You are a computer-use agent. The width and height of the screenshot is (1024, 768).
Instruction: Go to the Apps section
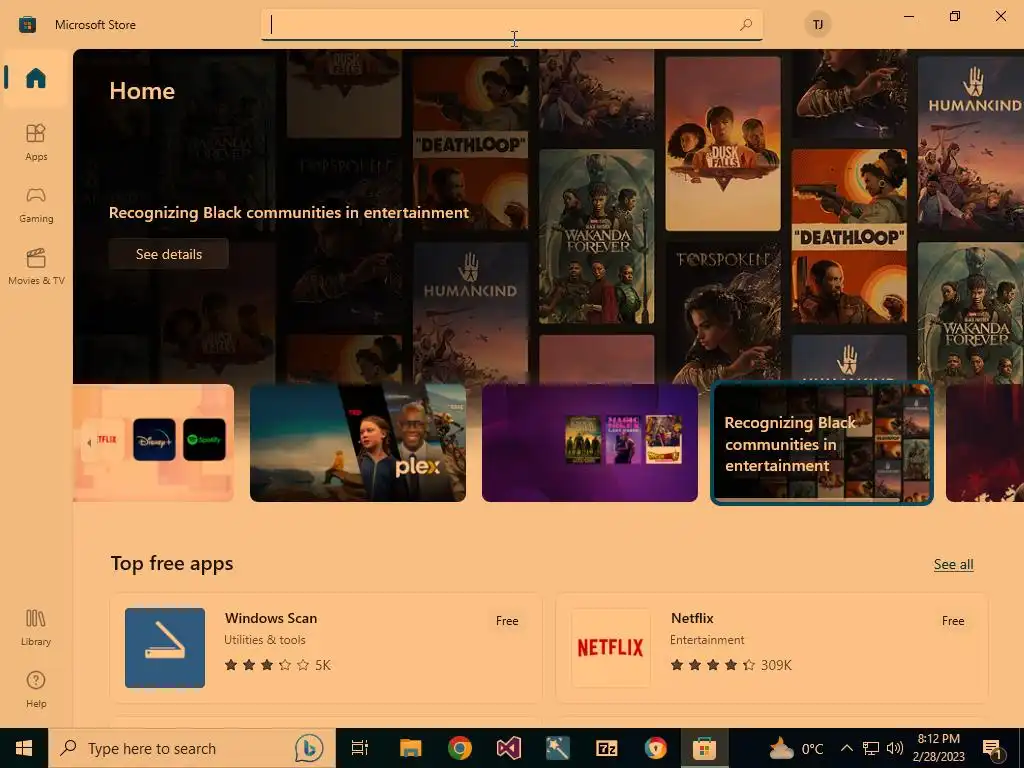36,142
